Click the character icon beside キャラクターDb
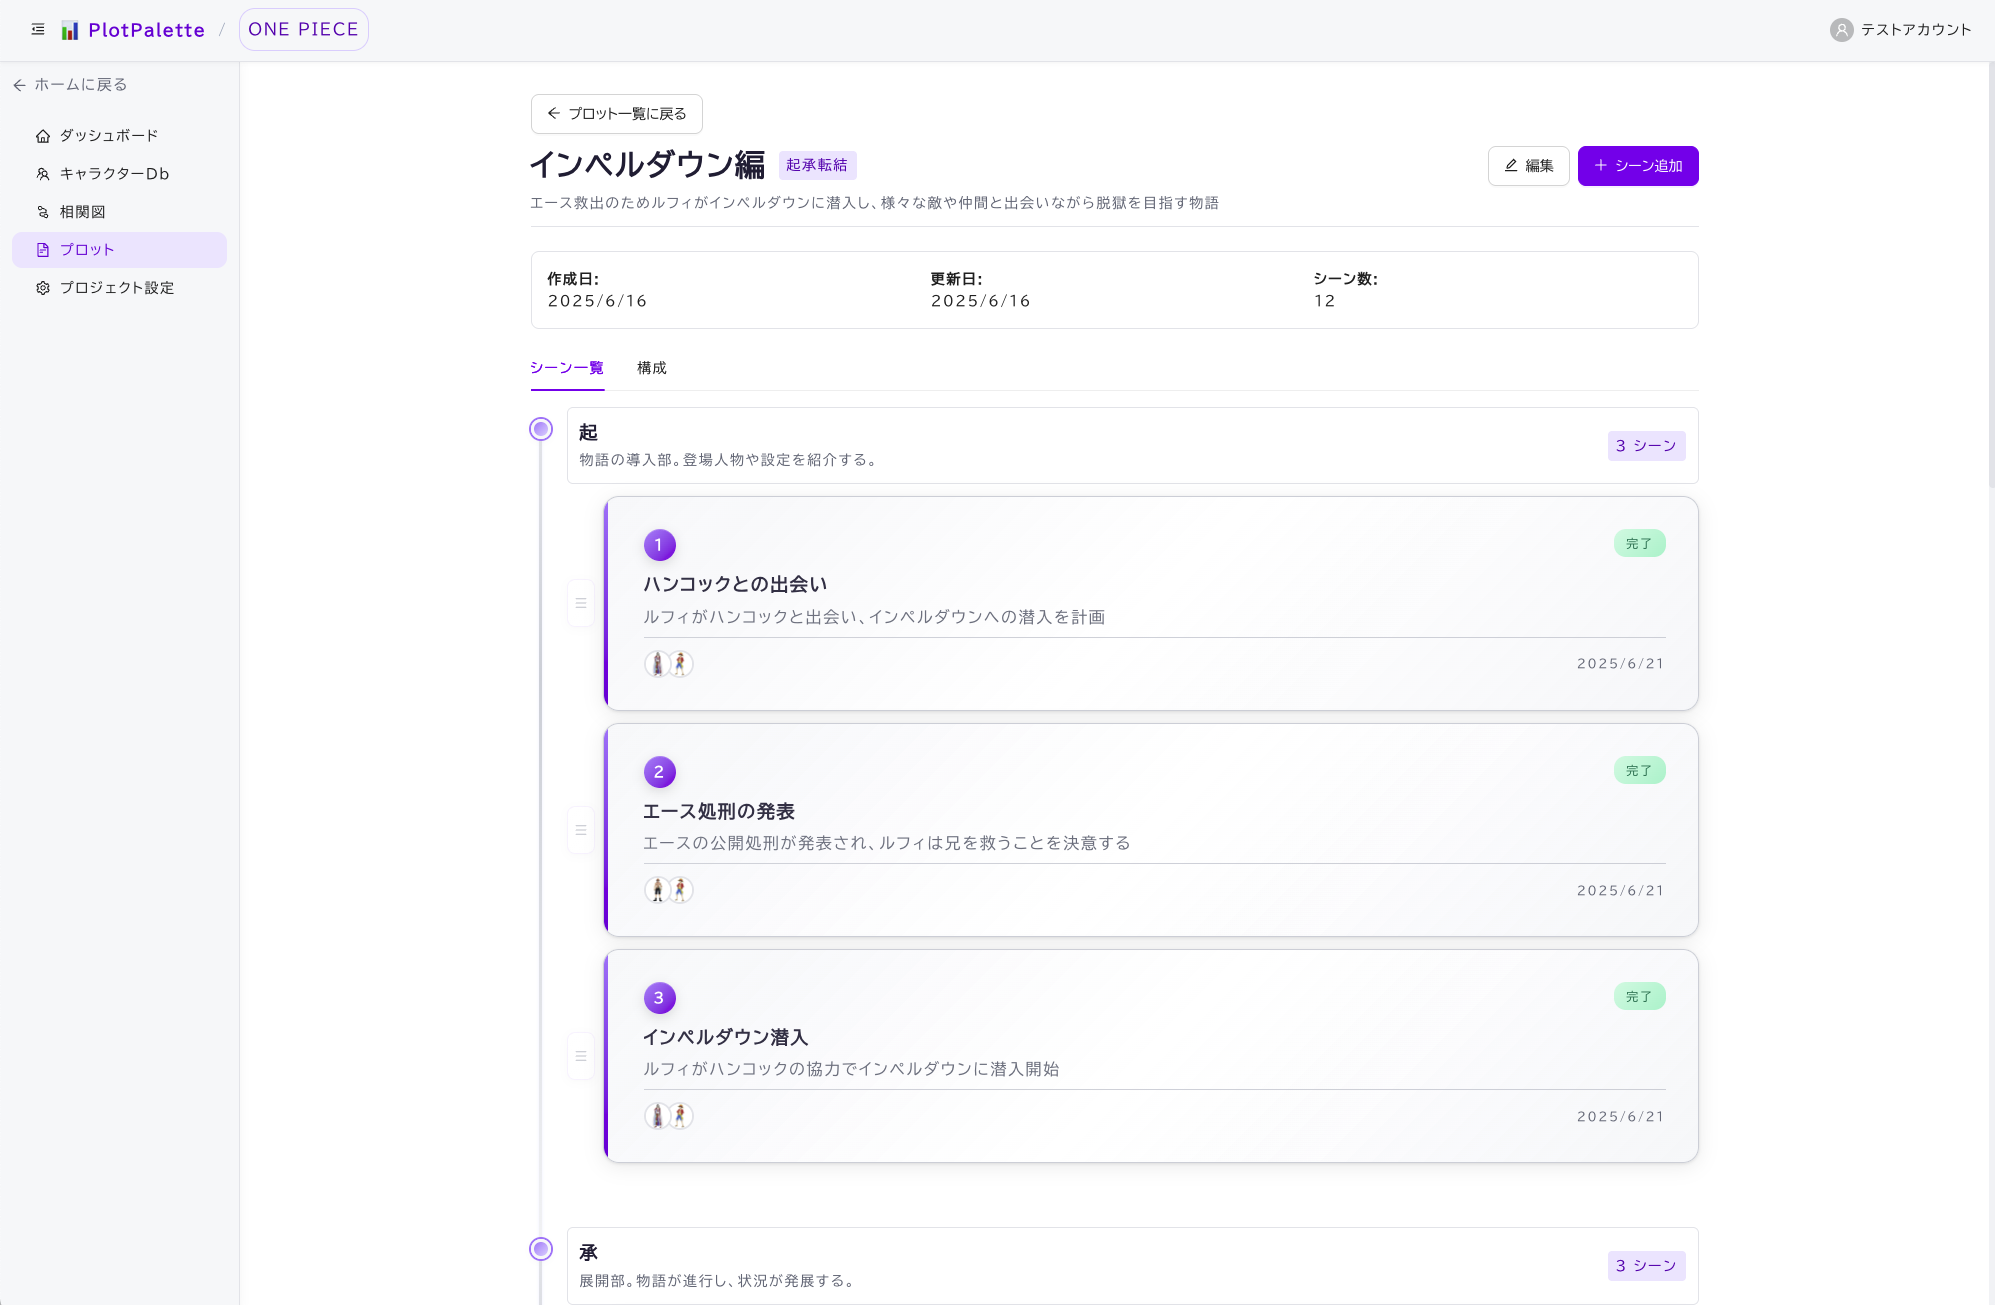This screenshot has width=1995, height=1305. click(x=43, y=174)
